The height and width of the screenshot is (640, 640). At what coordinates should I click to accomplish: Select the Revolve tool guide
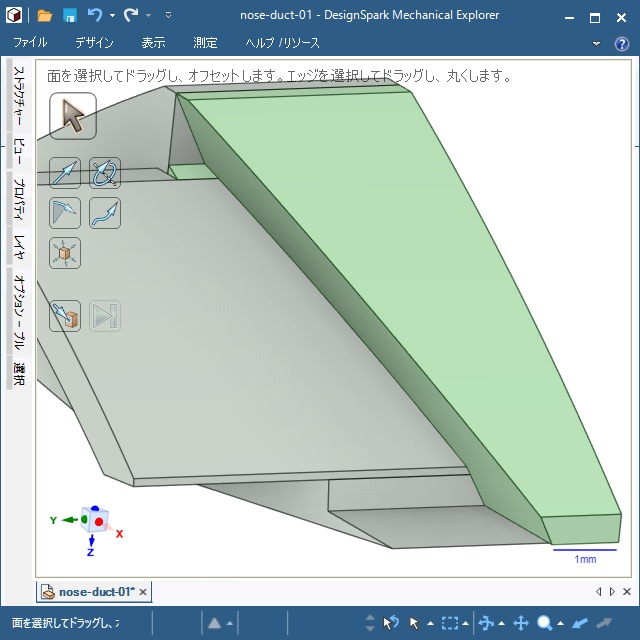point(105,174)
